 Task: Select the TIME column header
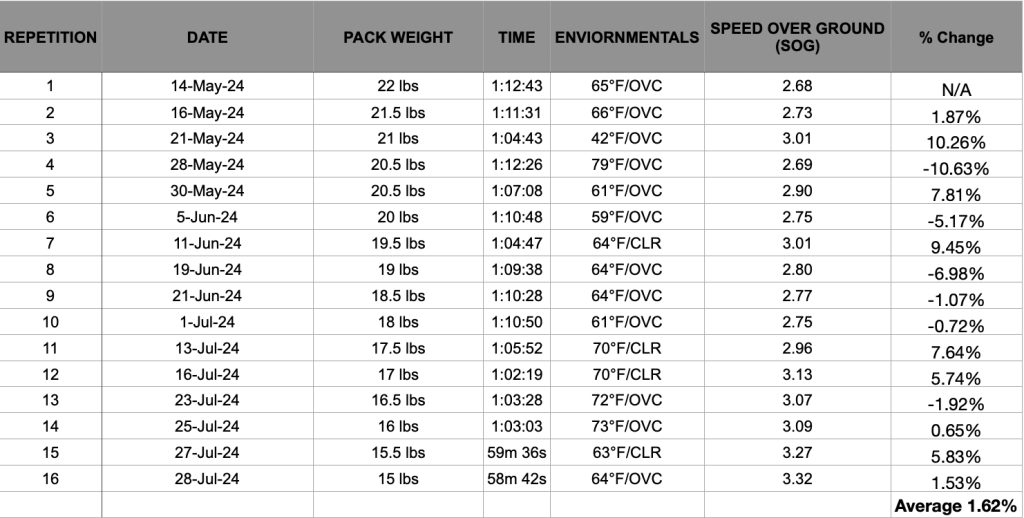click(x=517, y=37)
